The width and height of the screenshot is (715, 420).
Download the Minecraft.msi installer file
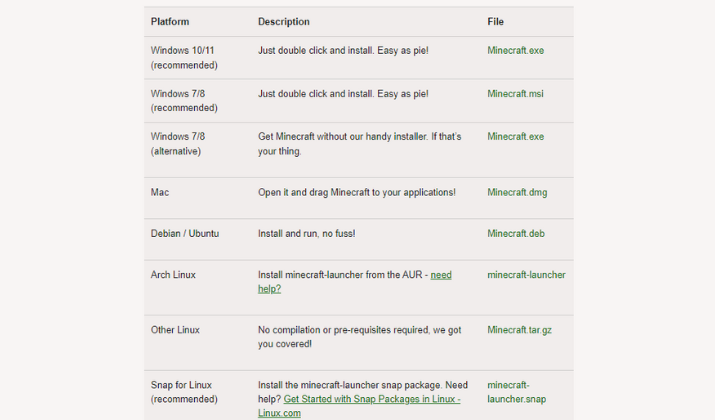point(515,93)
